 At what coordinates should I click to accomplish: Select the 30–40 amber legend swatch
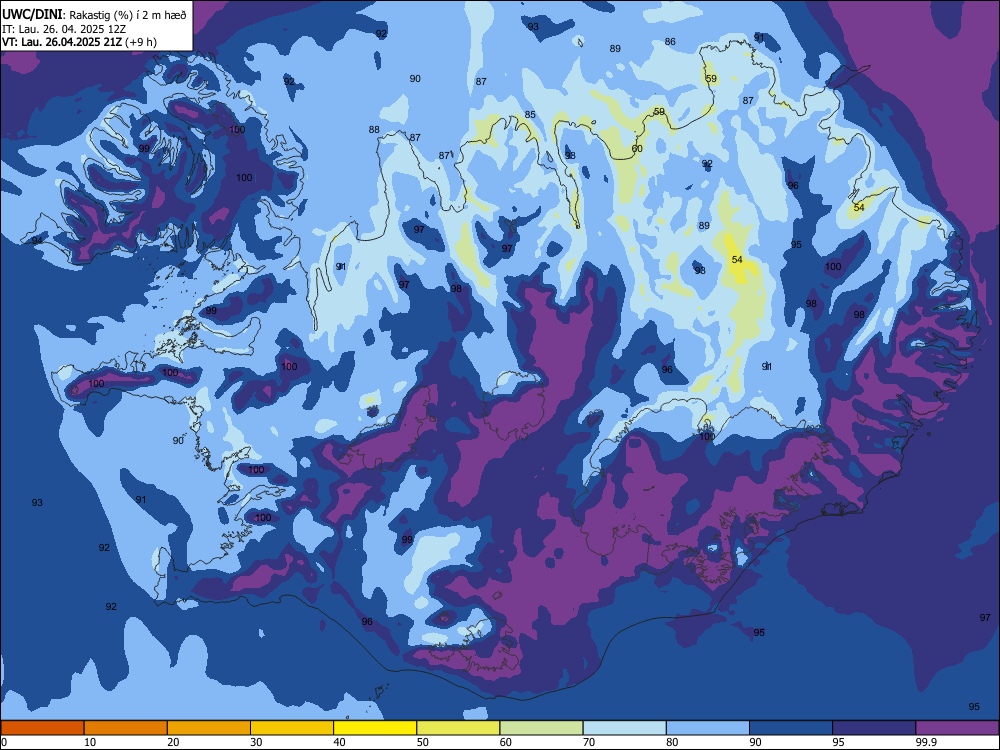pos(292,728)
